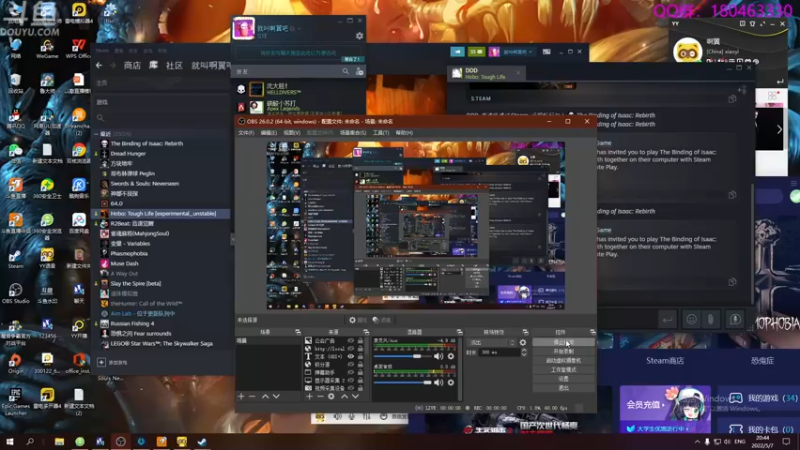The image size is (800, 450).
Task: Open source properties gear below sources list
Action: point(331,396)
